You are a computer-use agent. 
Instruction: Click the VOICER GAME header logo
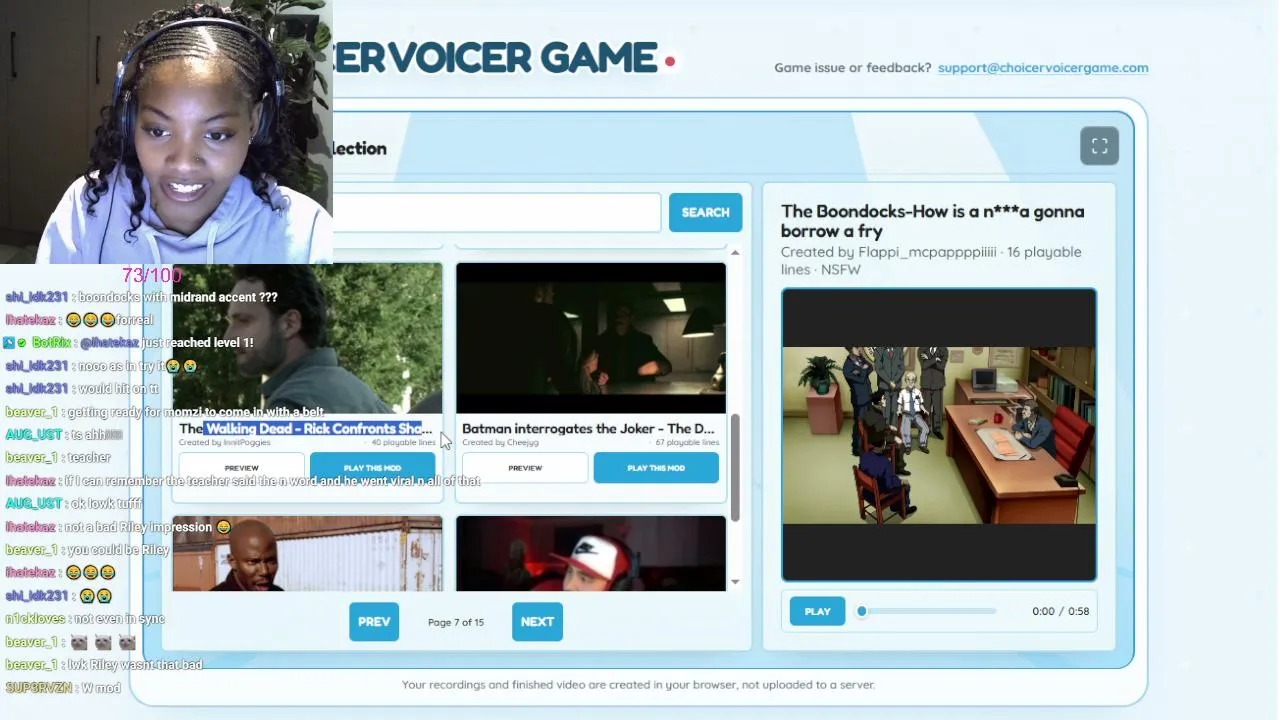click(x=495, y=57)
